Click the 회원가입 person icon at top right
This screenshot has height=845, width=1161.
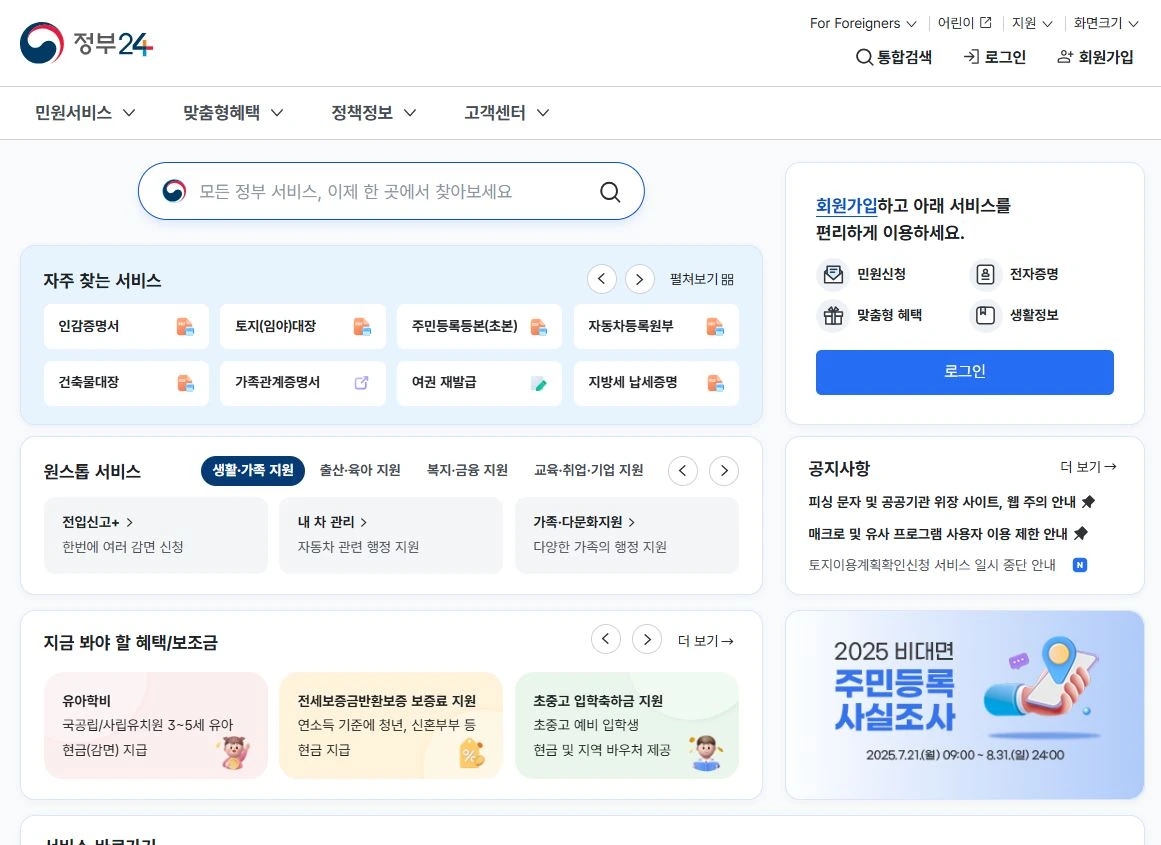point(1066,58)
